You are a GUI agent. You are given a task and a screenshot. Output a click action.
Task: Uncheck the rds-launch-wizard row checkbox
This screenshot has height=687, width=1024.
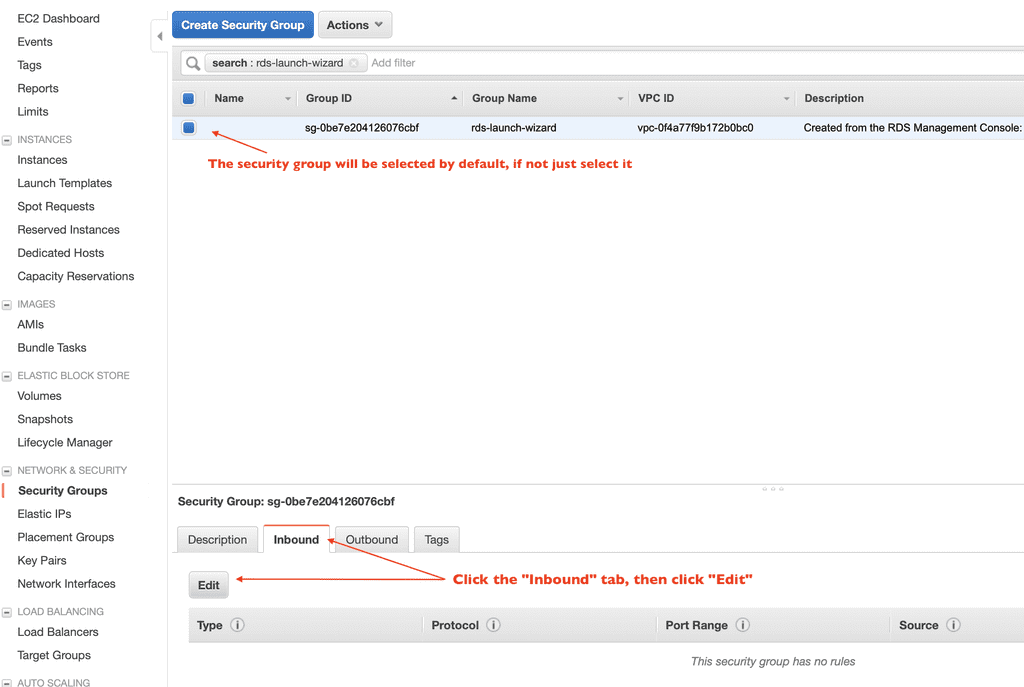[x=188, y=128]
